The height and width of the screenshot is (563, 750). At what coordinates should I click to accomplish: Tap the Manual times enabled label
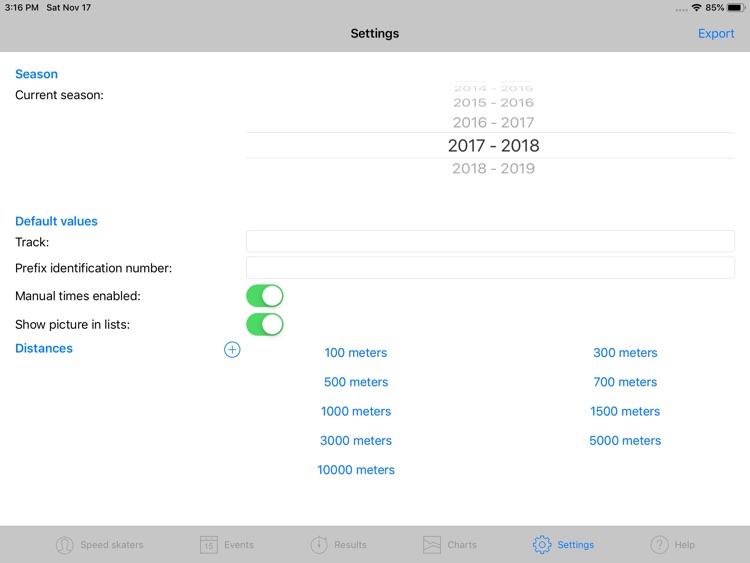[x=77, y=296]
